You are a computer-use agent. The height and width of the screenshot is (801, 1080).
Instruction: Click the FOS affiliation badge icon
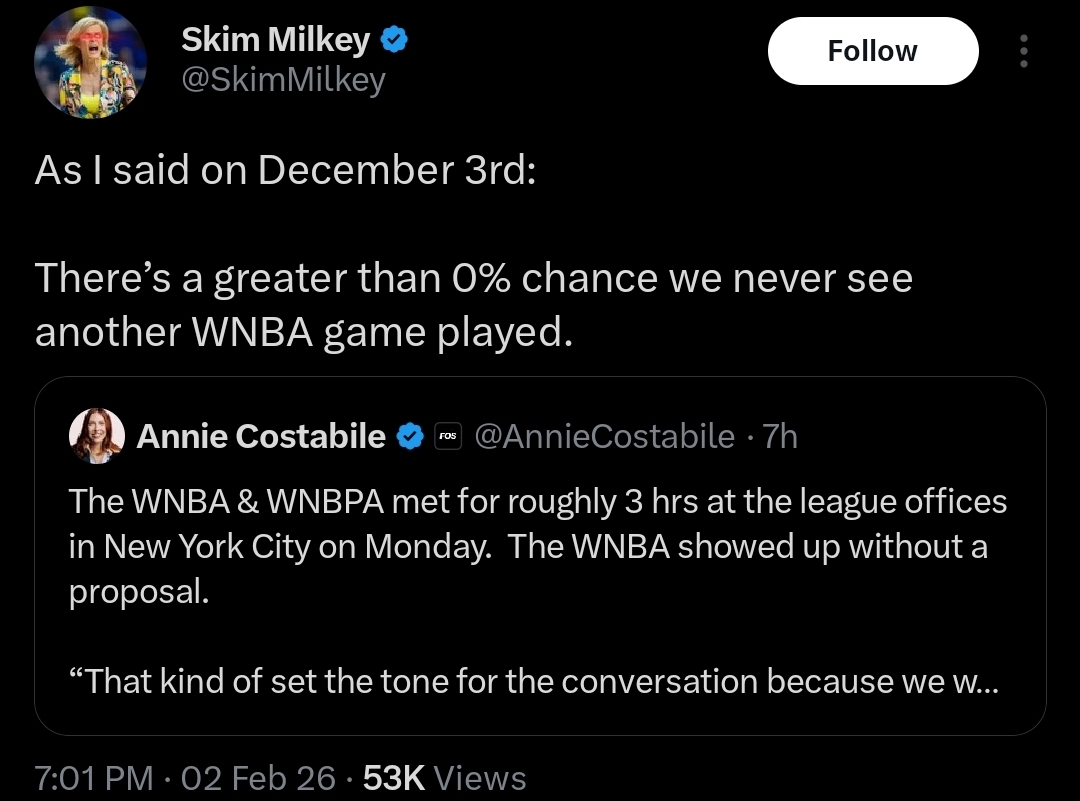click(448, 436)
